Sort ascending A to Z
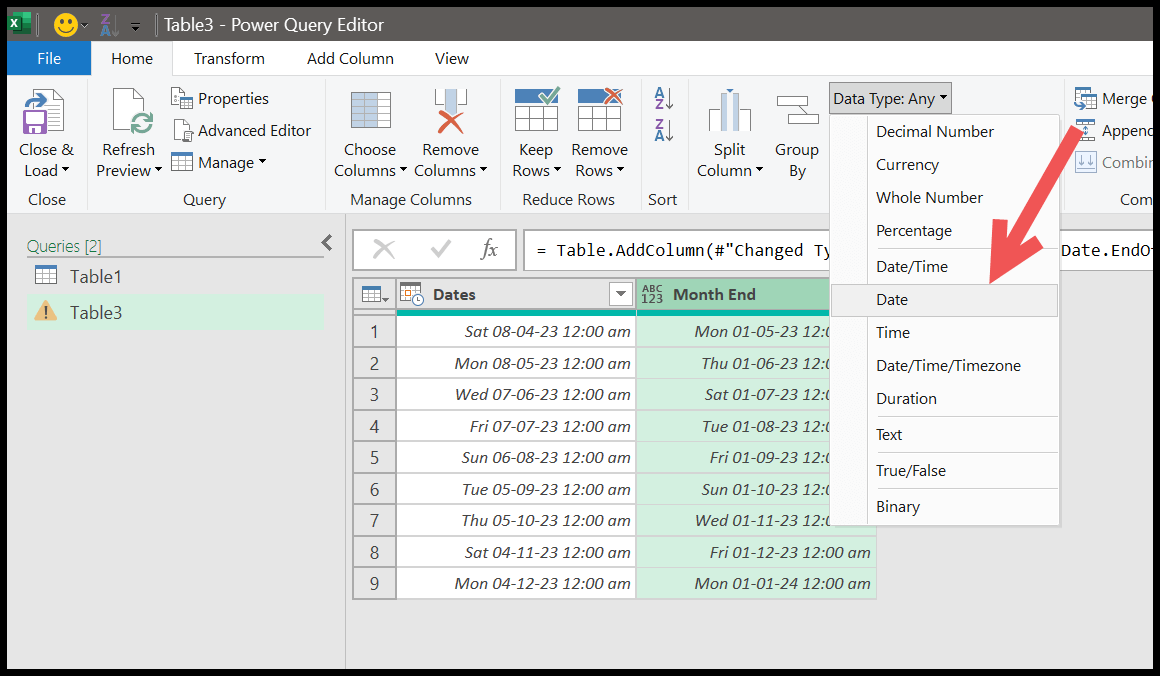Image resolution: width=1160 pixels, height=676 pixels. point(664,98)
